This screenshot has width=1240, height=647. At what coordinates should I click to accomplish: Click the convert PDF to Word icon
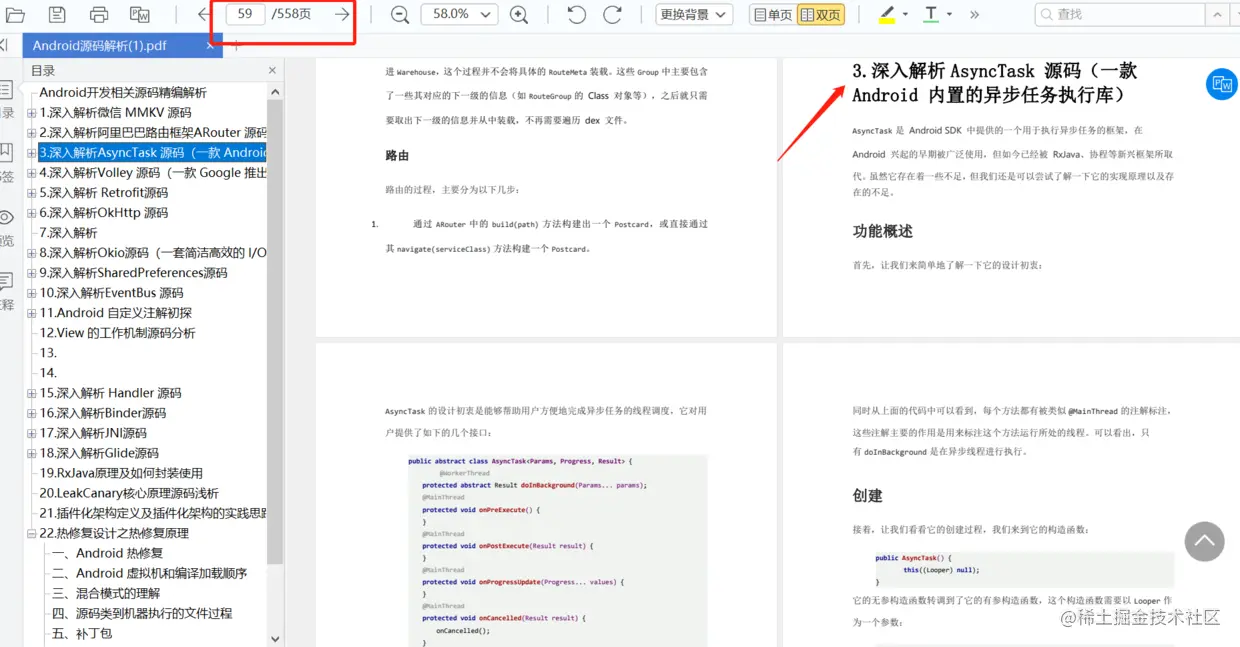140,14
